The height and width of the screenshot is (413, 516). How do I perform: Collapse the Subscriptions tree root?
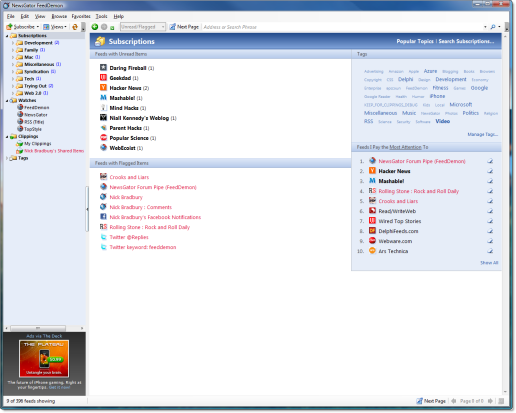pos(7,36)
